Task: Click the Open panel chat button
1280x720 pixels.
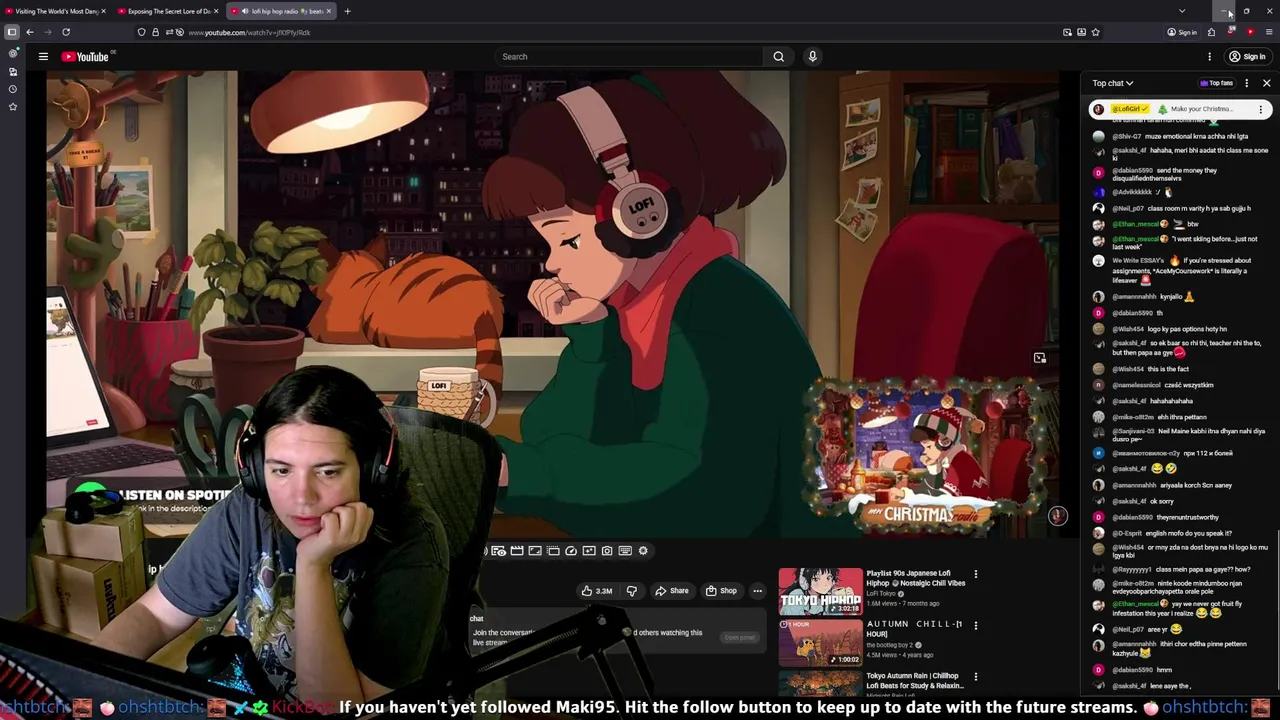Action: [740, 637]
